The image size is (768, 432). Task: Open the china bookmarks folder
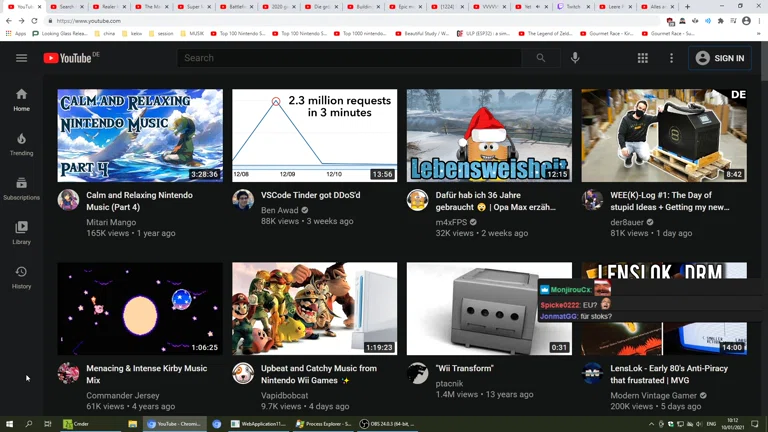coord(105,33)
